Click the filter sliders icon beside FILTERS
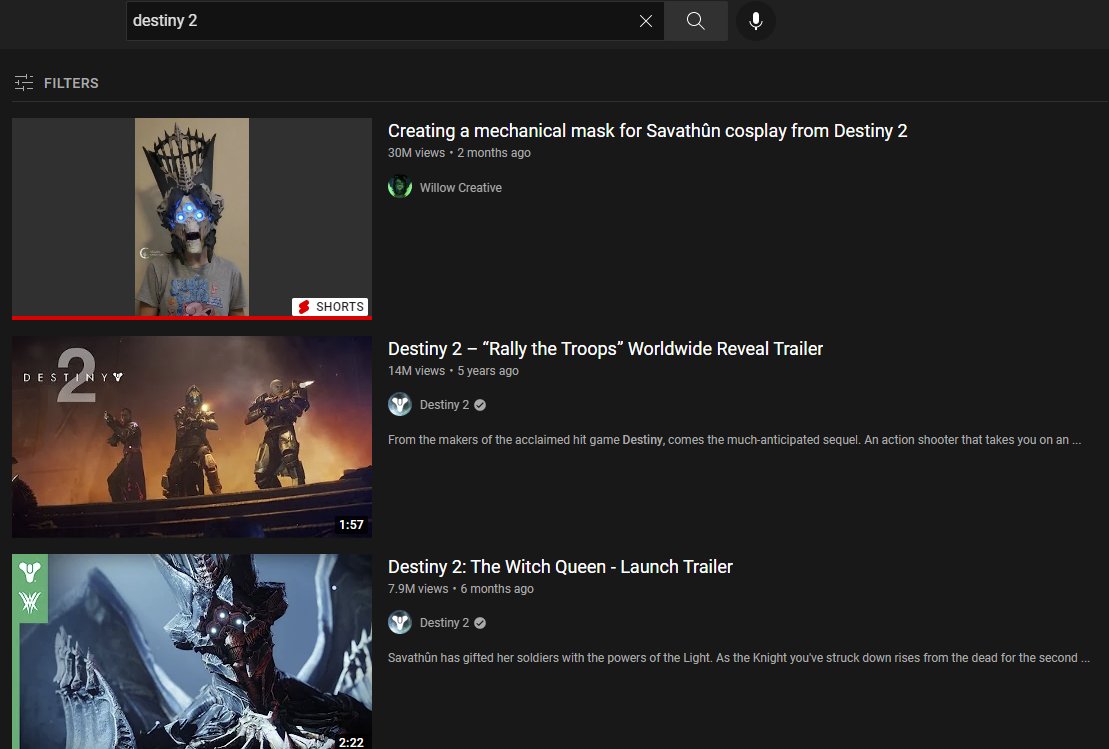 point(24,83)
